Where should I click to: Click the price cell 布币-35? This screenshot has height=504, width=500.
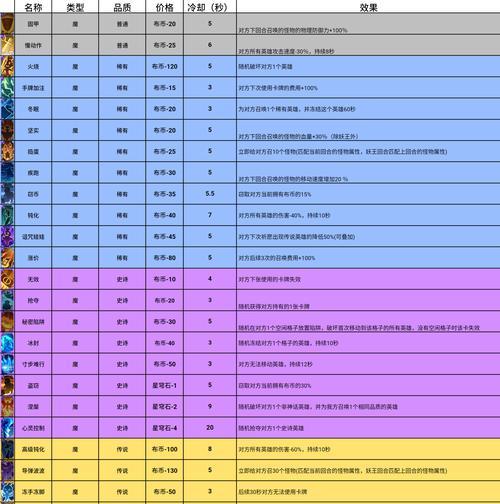coord(165,194)
